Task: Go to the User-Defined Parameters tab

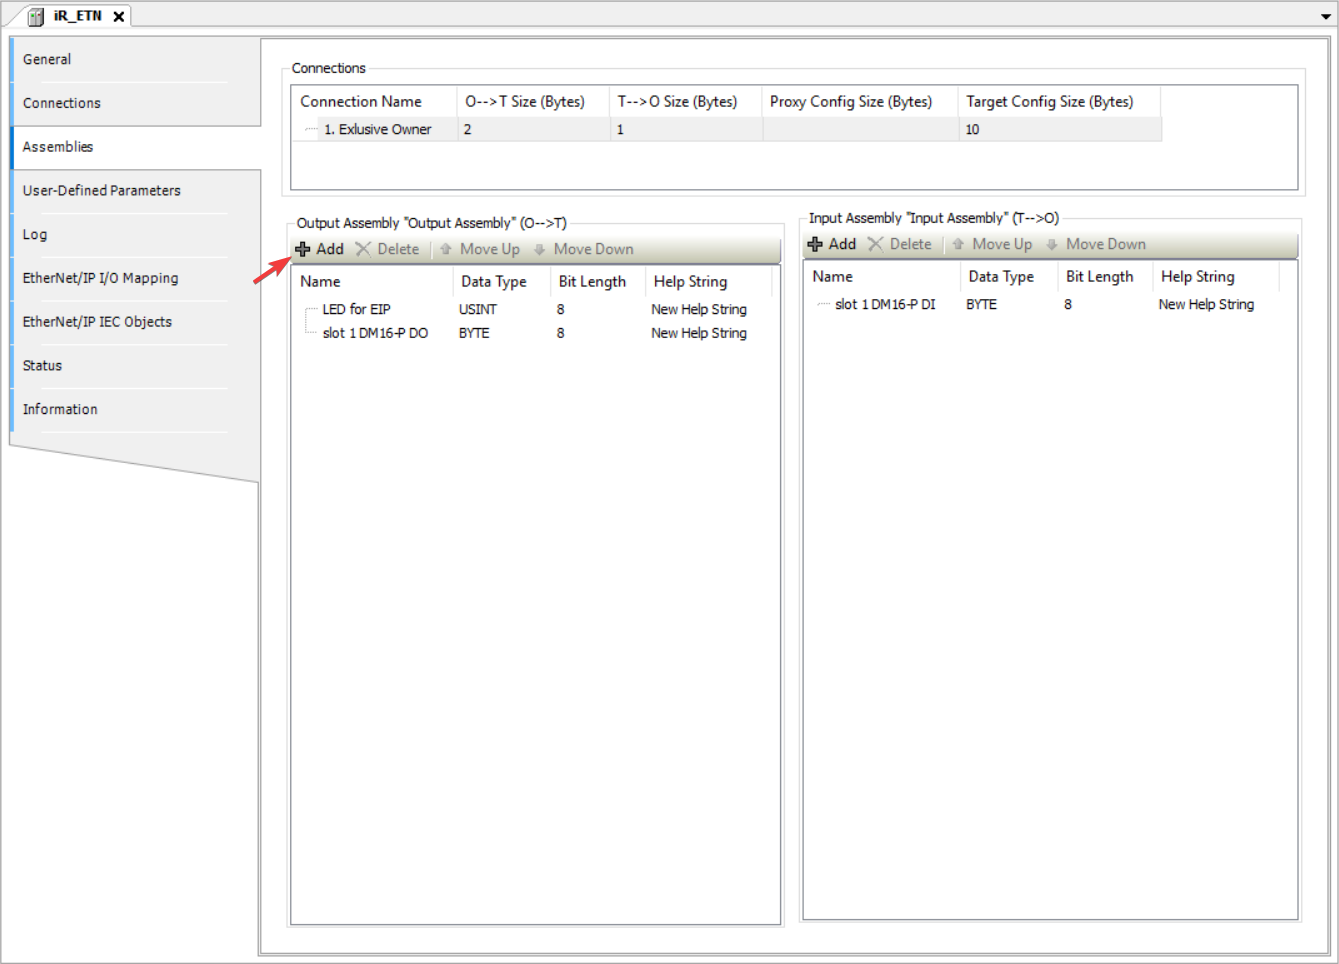Action: (x=102, y=190)
